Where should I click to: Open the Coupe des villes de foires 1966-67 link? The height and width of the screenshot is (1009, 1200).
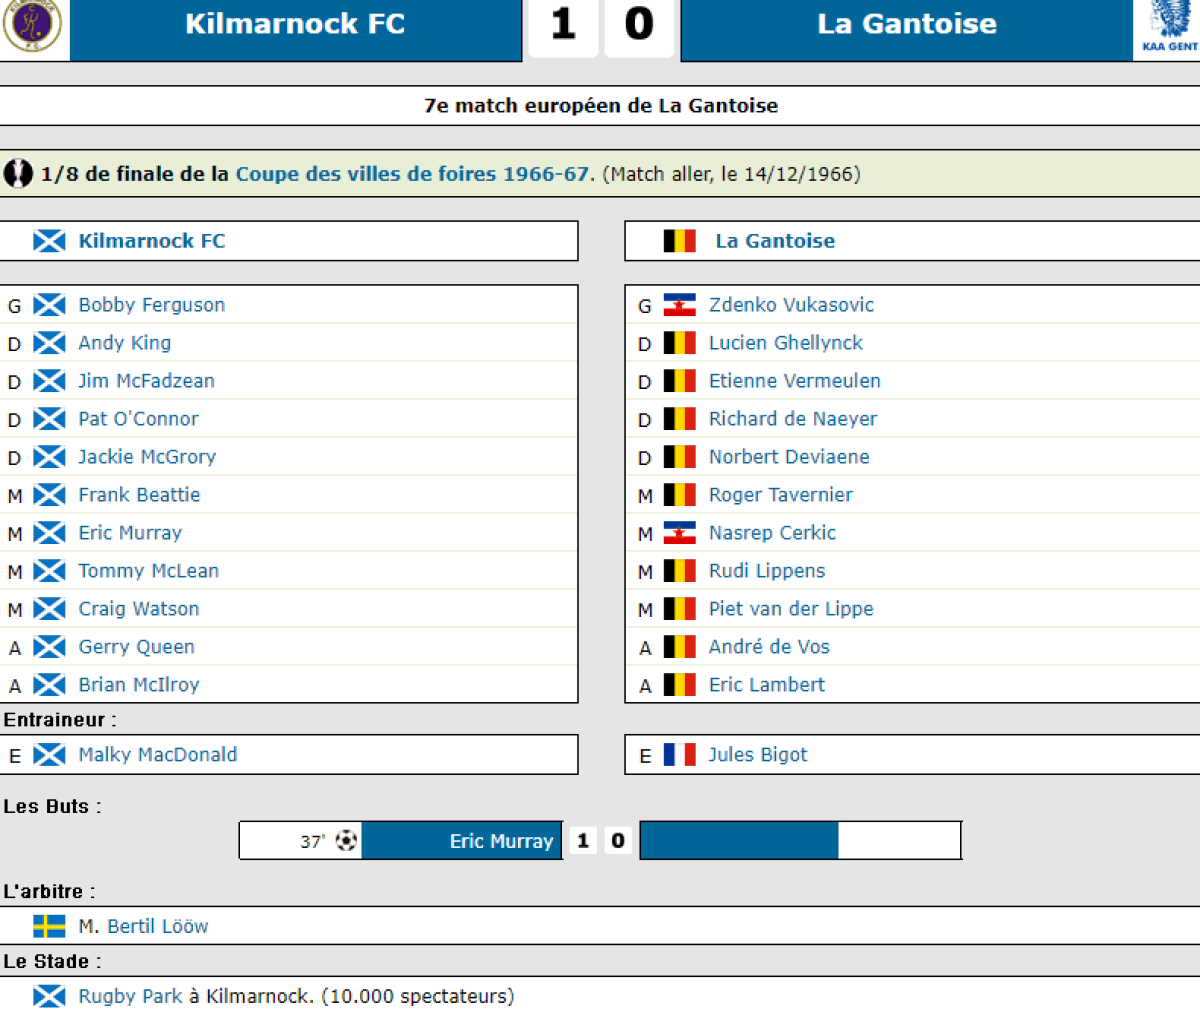pos(412,174)
